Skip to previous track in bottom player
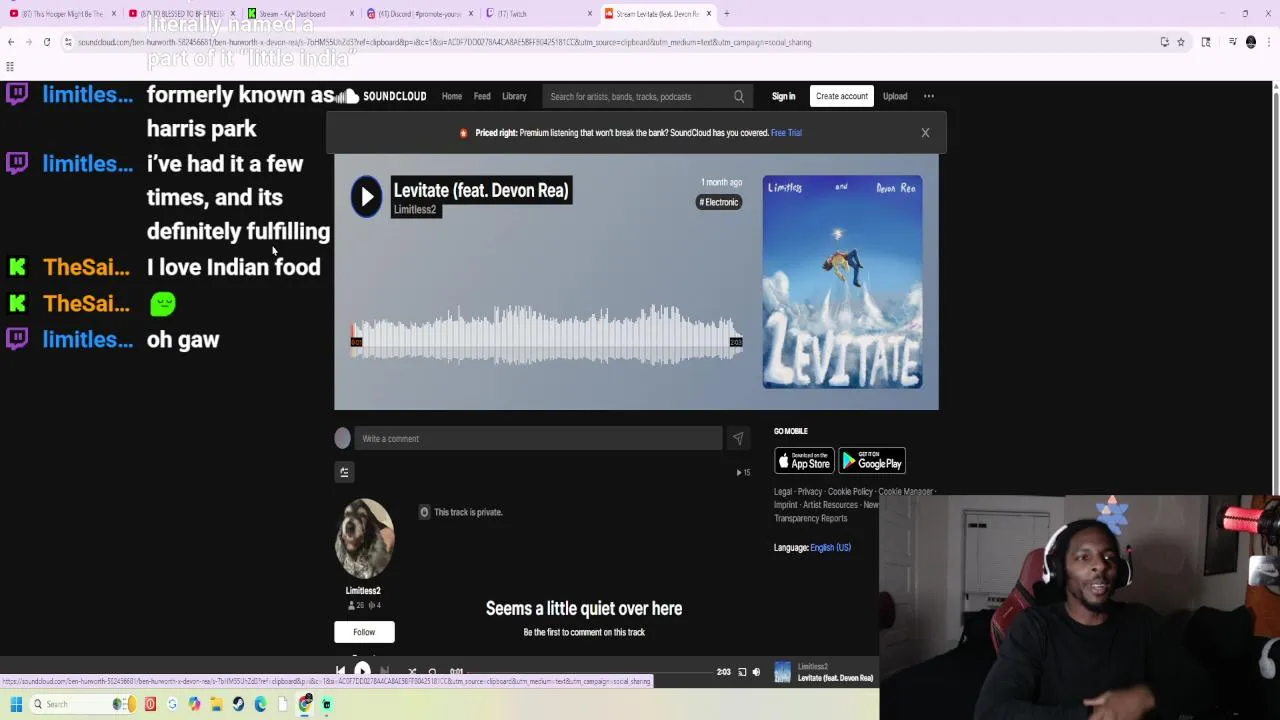The image size is (1280, 720). 340,672
